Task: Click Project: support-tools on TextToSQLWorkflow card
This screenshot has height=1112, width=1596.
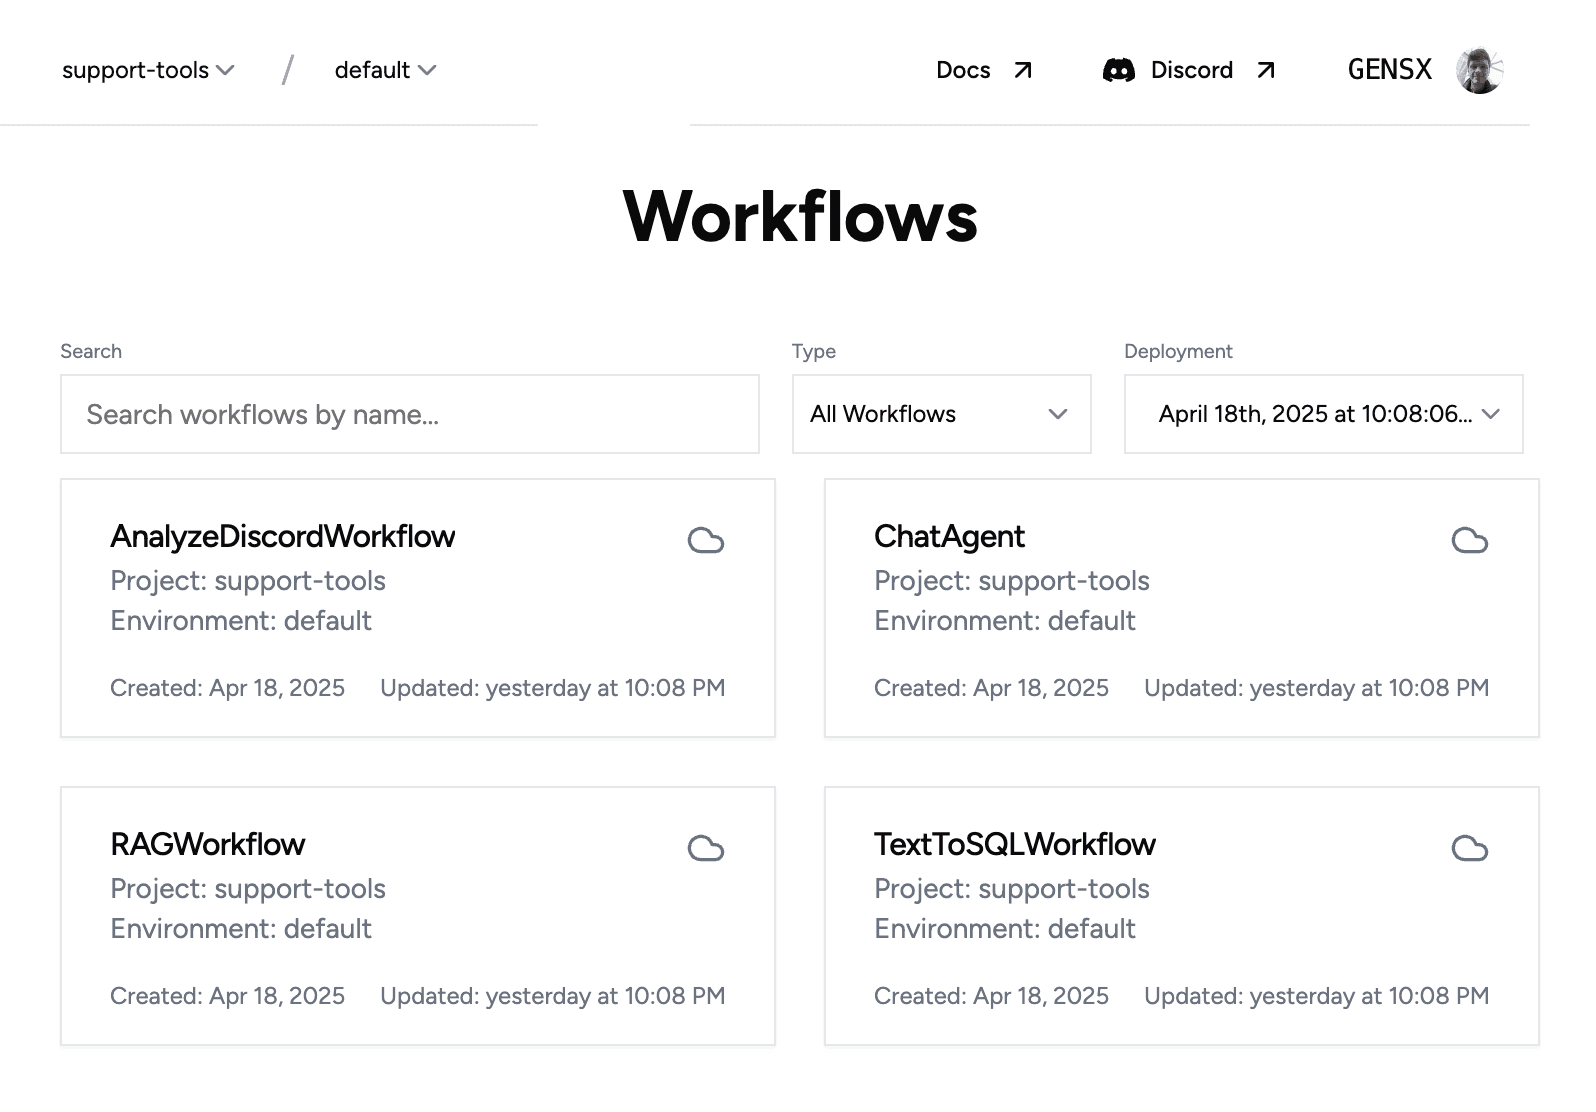Action: [x=1012, y=889]
